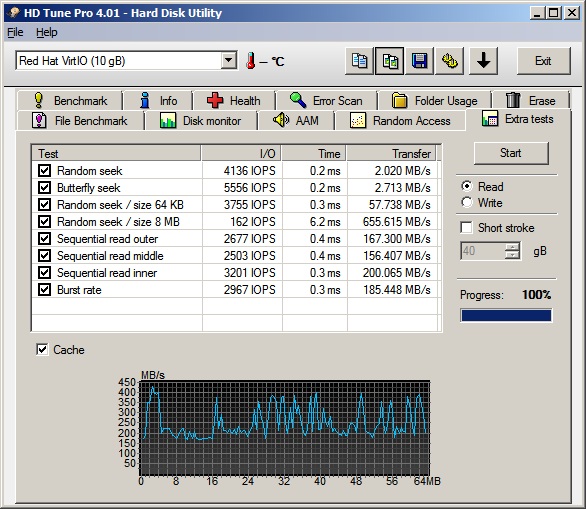Click the Test column header
This screenshot has height=509, width=586.
pyautogui.click(x=116, y=153)
